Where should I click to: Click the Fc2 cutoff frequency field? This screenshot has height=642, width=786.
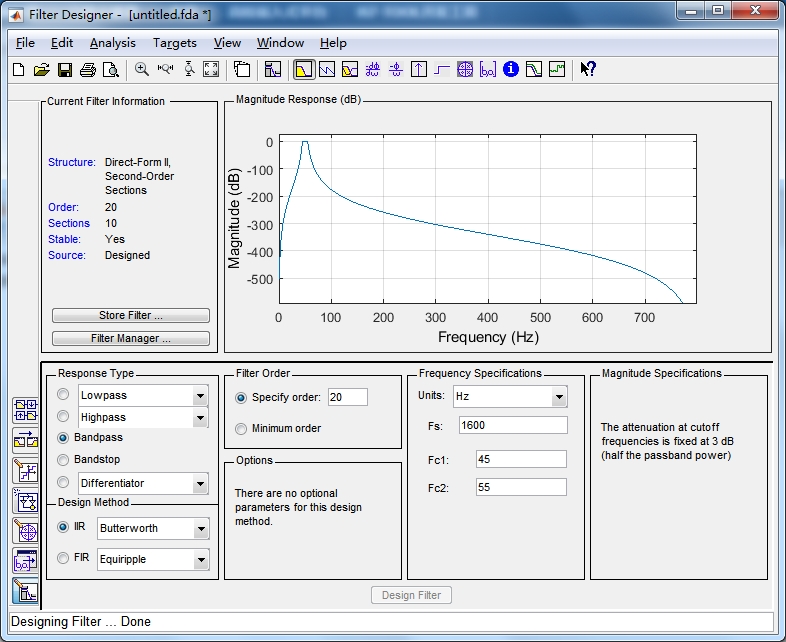point(521,488)
